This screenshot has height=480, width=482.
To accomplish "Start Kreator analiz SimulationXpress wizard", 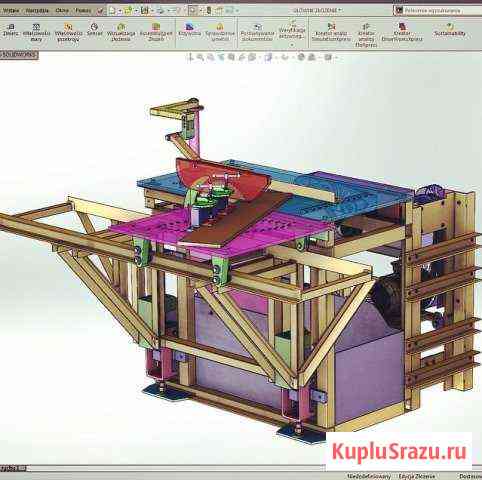I will coord(331,32).
